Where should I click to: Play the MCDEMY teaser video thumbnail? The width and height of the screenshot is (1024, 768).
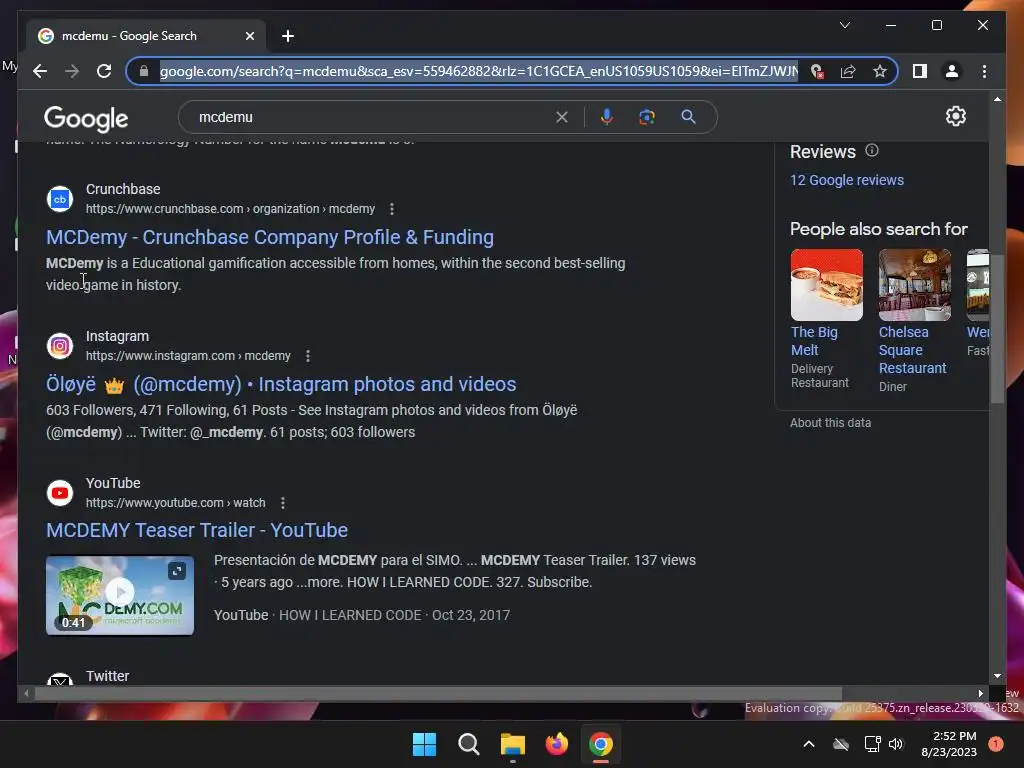click(x=120, y=595)
